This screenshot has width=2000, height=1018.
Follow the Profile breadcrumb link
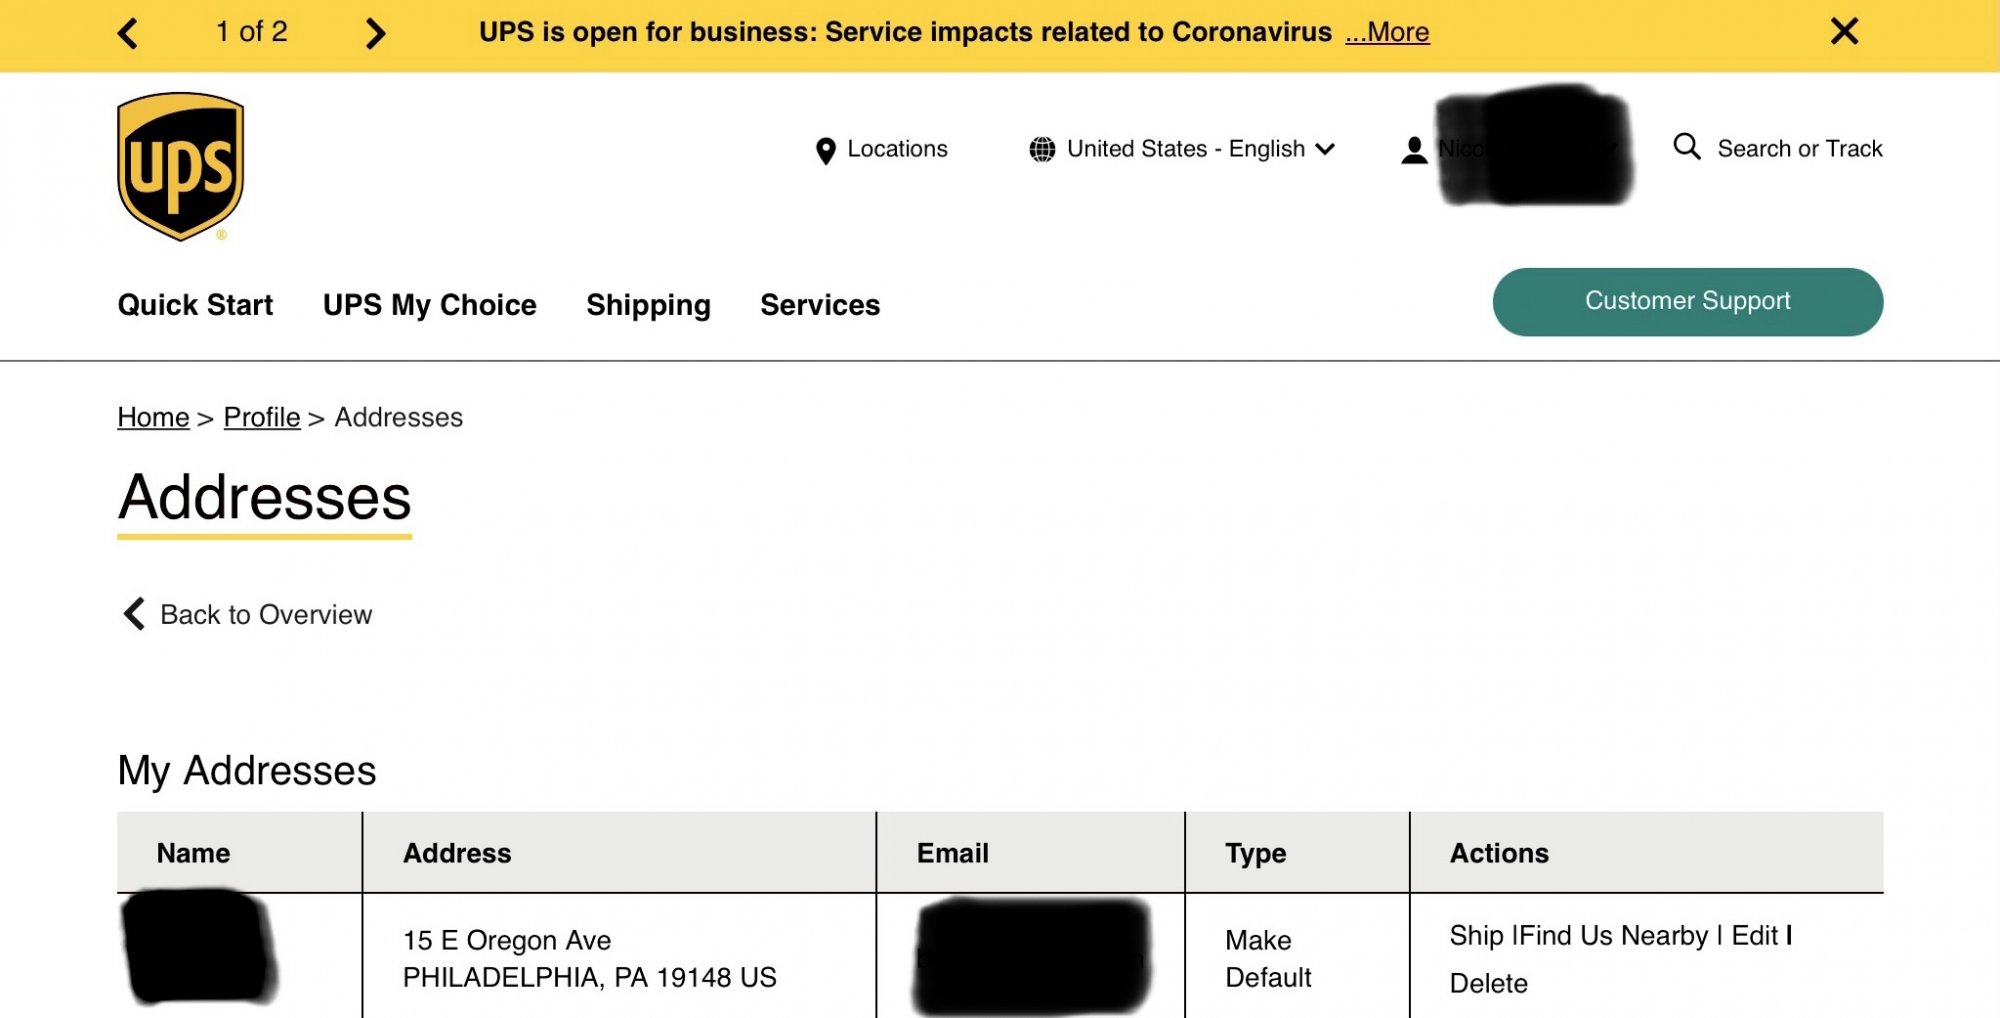coord(262,417)
